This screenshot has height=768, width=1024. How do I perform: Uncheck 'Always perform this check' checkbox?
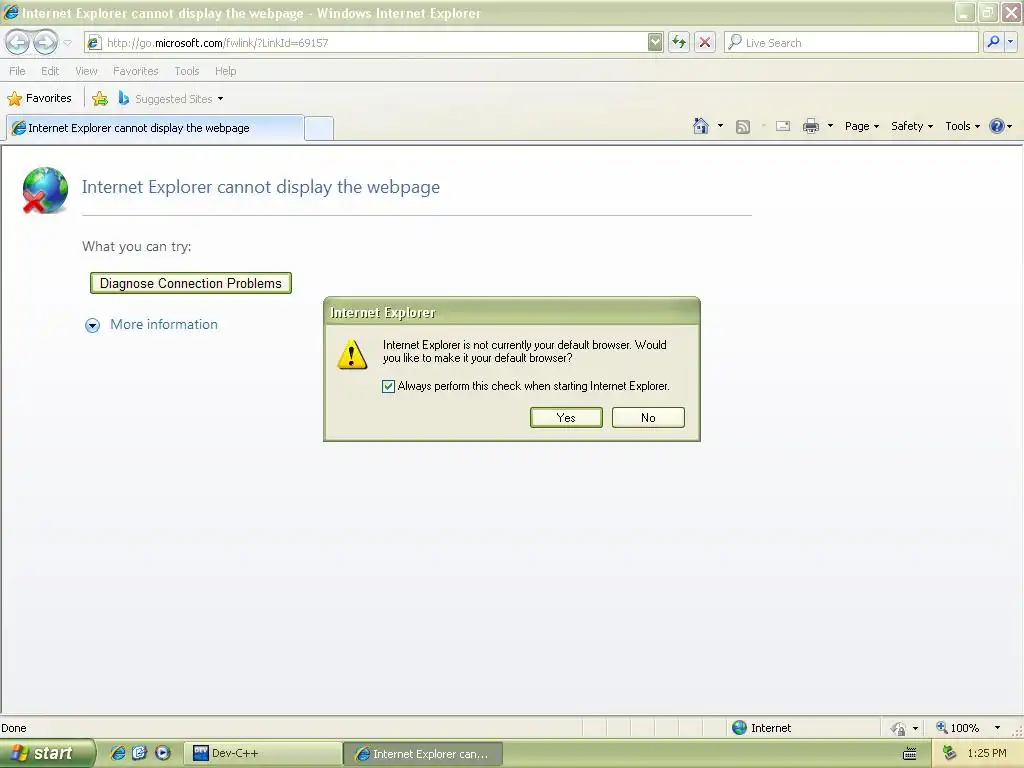coord(388,386)
